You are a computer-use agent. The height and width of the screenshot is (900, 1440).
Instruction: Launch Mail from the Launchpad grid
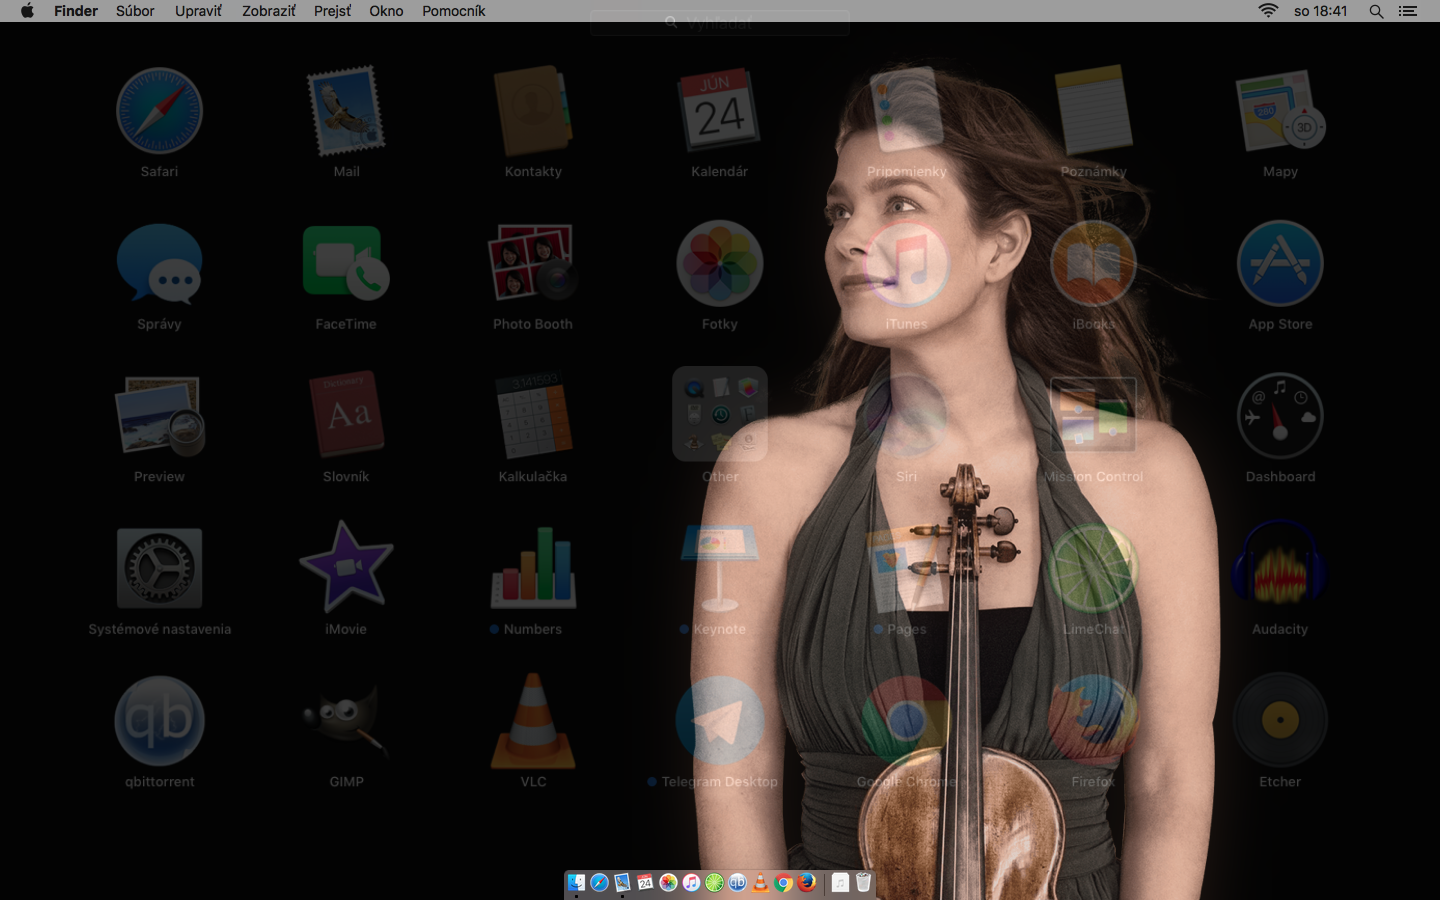pos(346,111)
